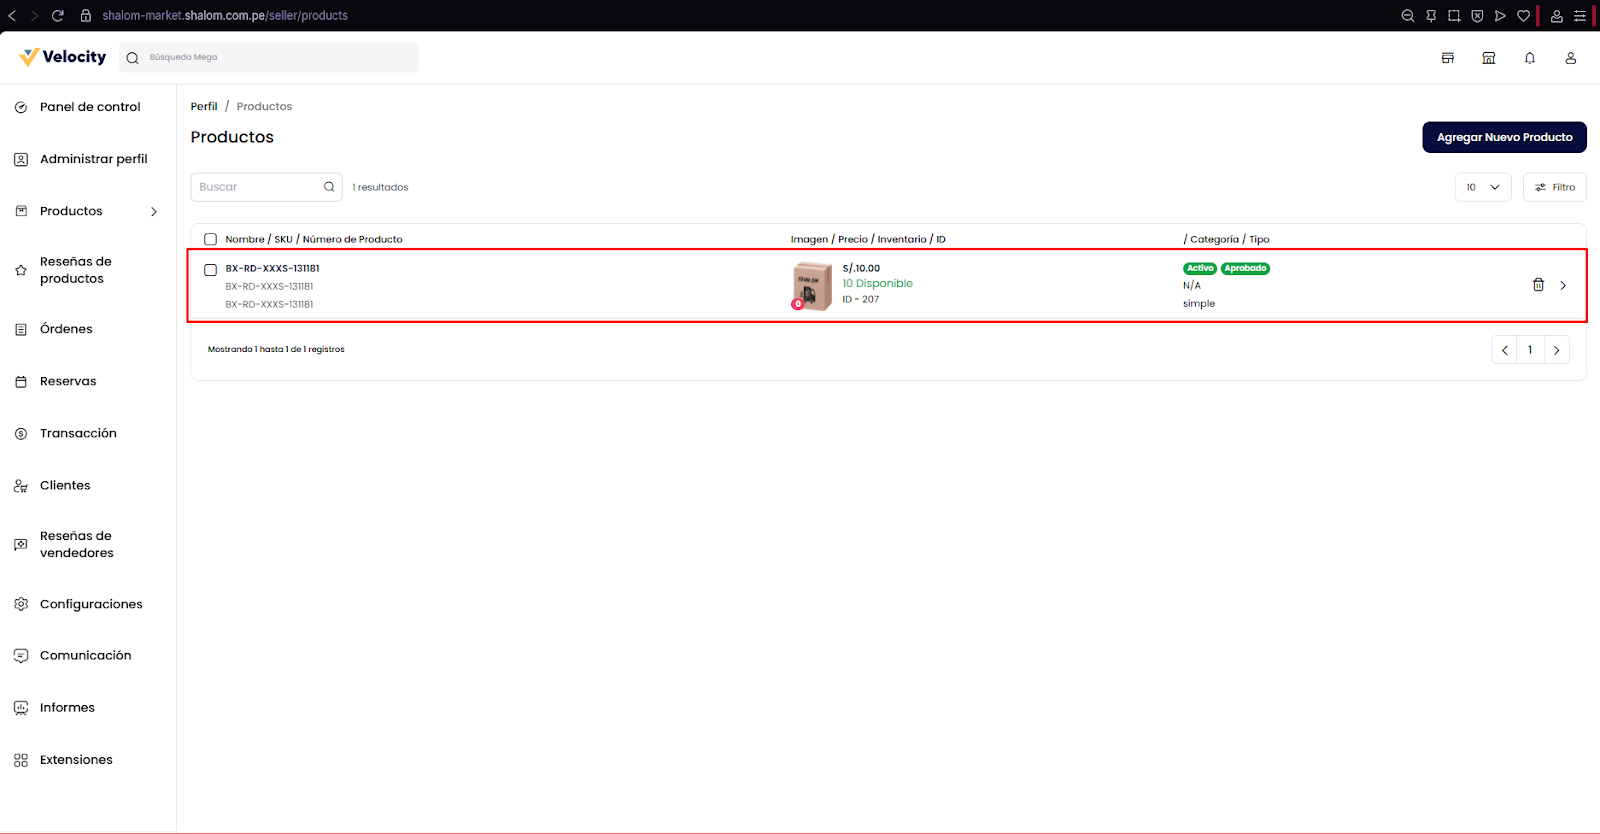Screen dimensions: 1600x834
Task: Click the browser zoom icon in toolbar
Action: pos(1407,16)
